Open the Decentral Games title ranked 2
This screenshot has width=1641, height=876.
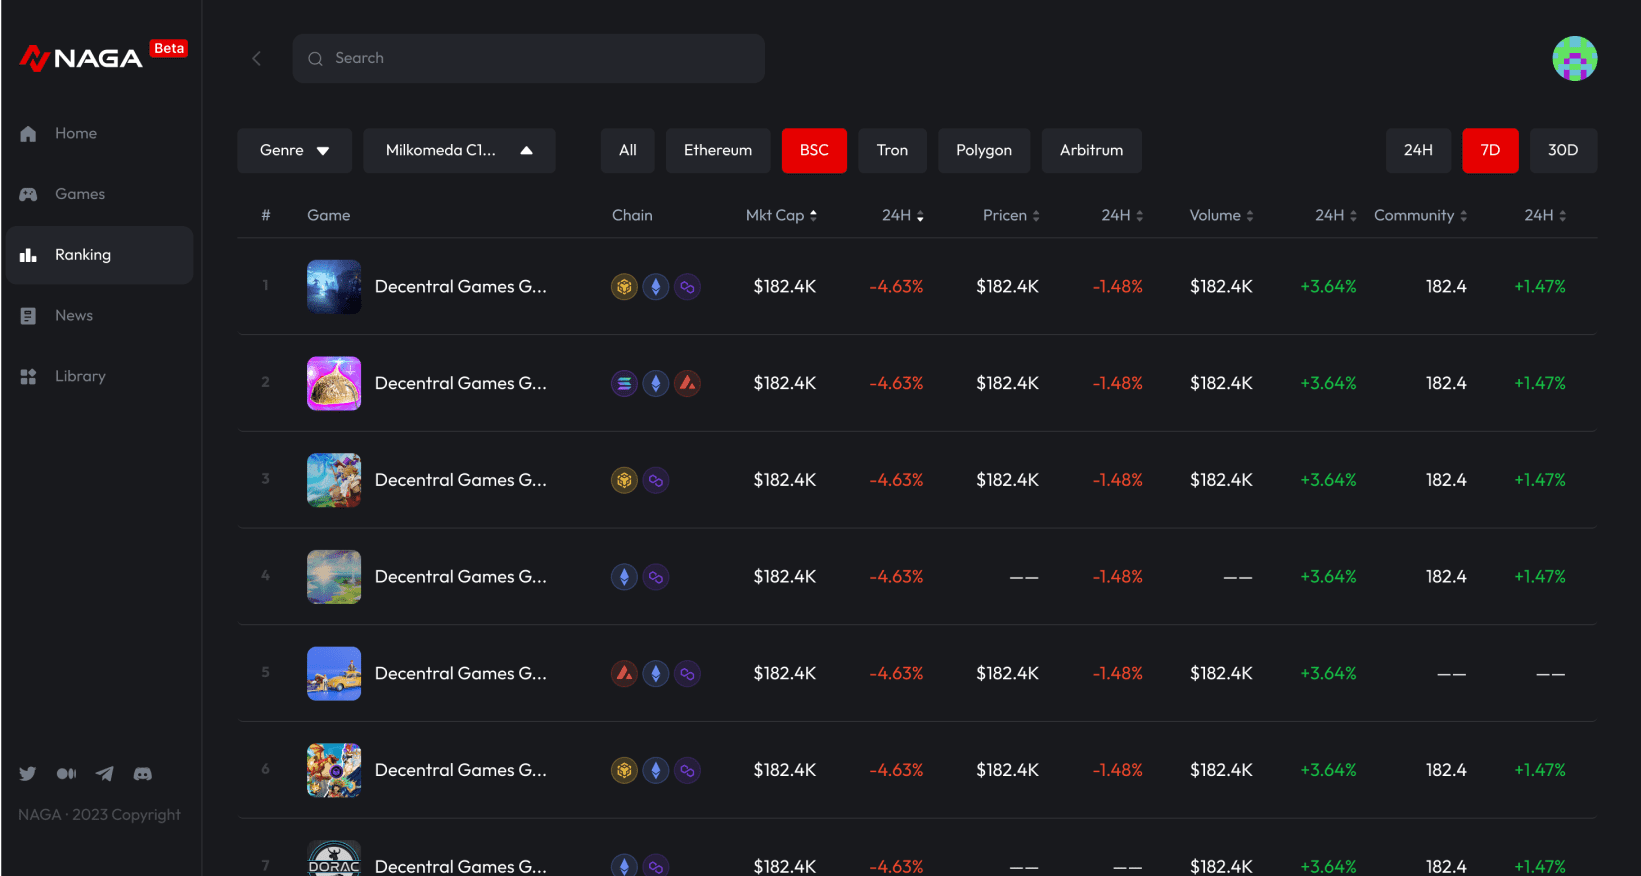(461, 383)
